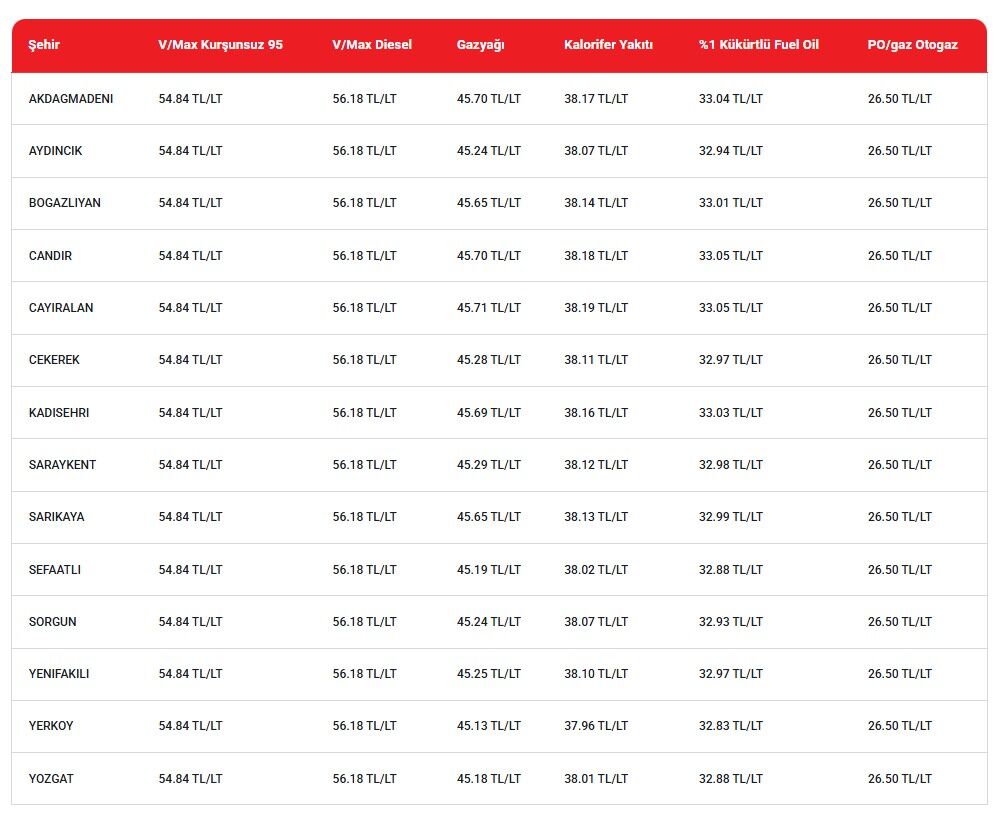Select the YERKOY city name
This screenshot has height=822, width=1002.
tap(51, 725)
